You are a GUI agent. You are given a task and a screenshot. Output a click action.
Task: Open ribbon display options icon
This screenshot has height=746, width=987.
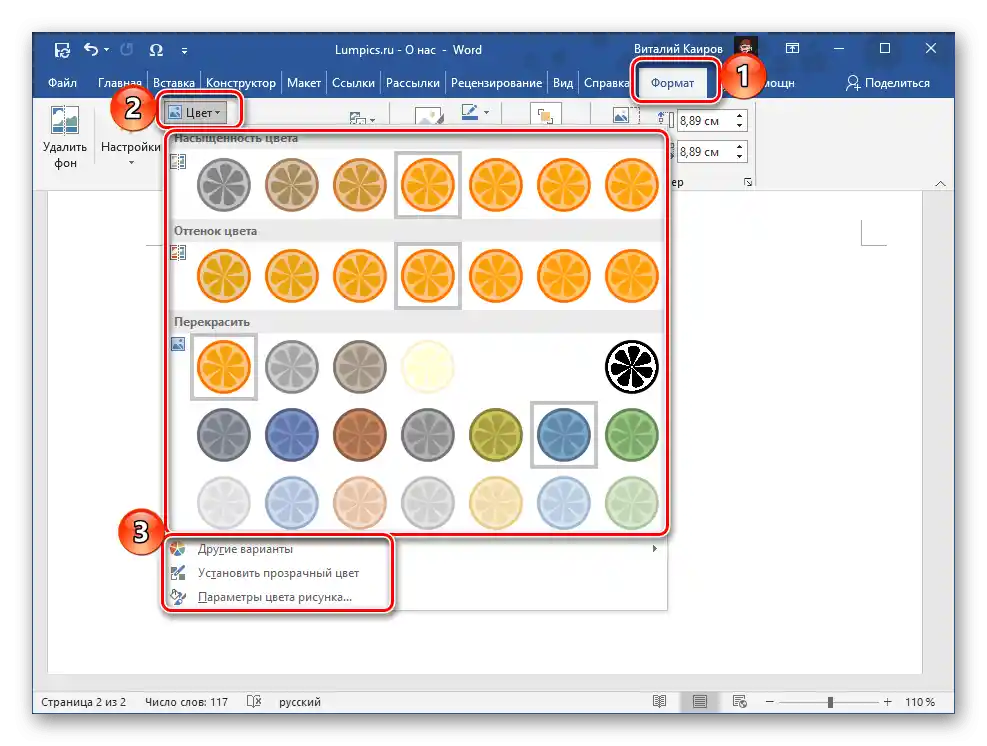pyautogui.click(x=792, y=48)
